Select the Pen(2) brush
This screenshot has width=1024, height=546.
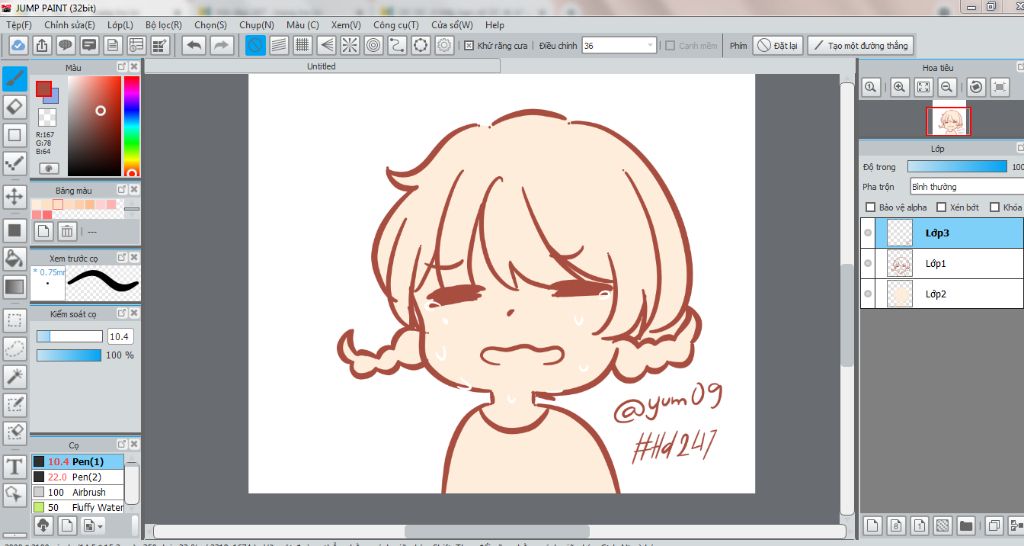tap(78, 477)
